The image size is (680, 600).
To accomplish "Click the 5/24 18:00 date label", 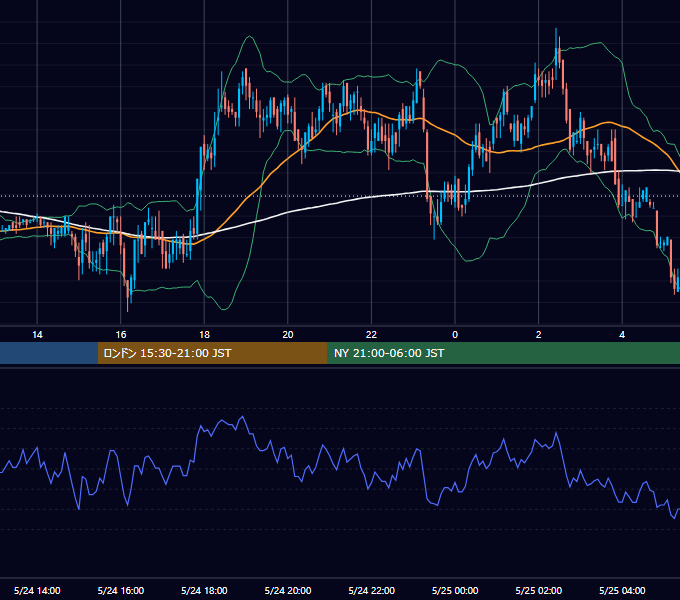I will tap(204, 590).
